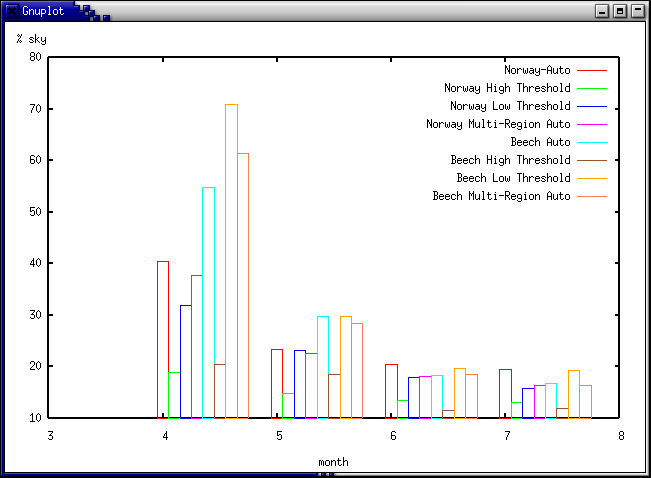This screenshot has width=651, height=478.
Task: Click the cyan Beech Auto bar in month 4
Action: point(208,300)
